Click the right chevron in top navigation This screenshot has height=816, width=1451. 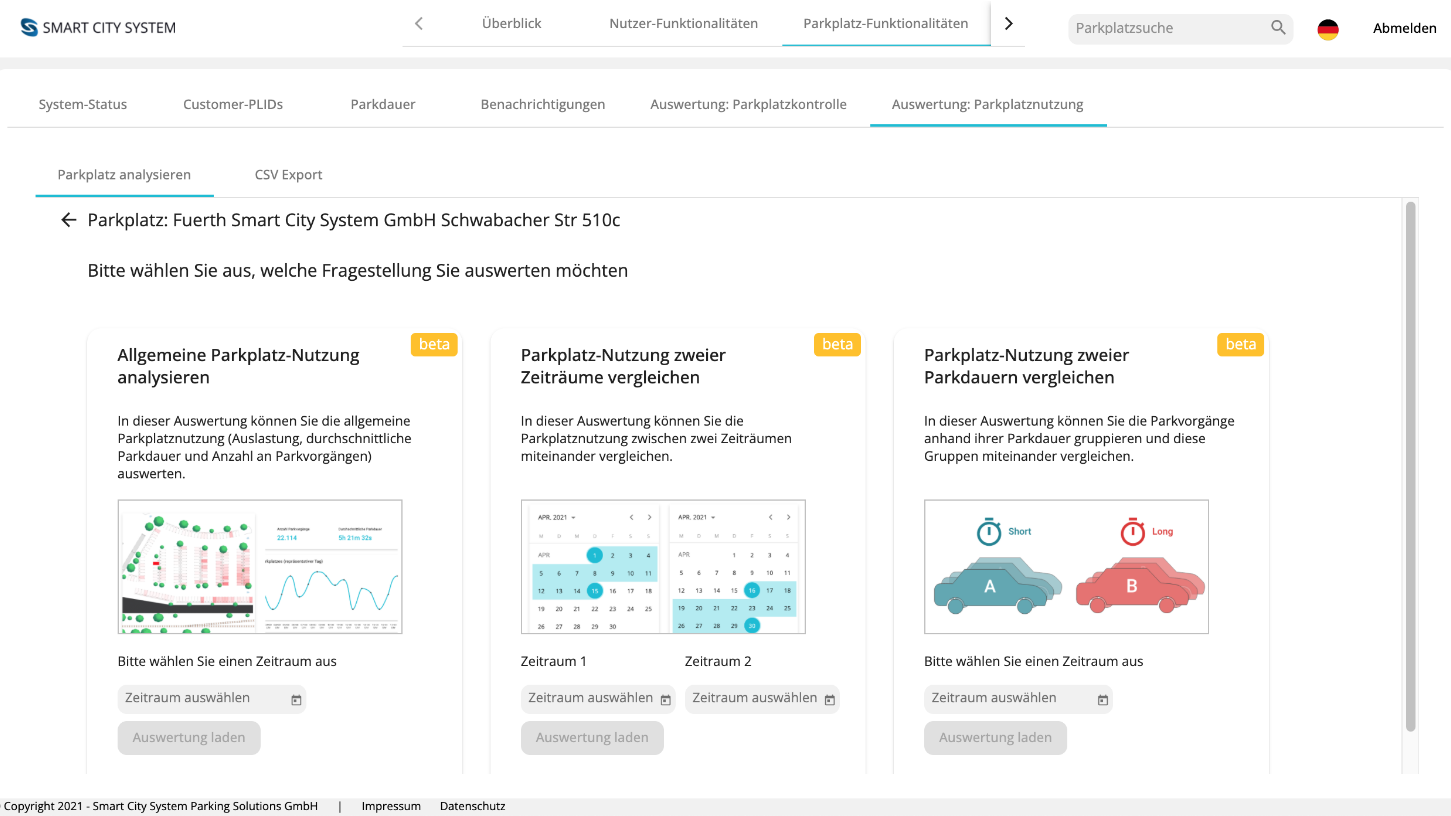pos(1008,22)
